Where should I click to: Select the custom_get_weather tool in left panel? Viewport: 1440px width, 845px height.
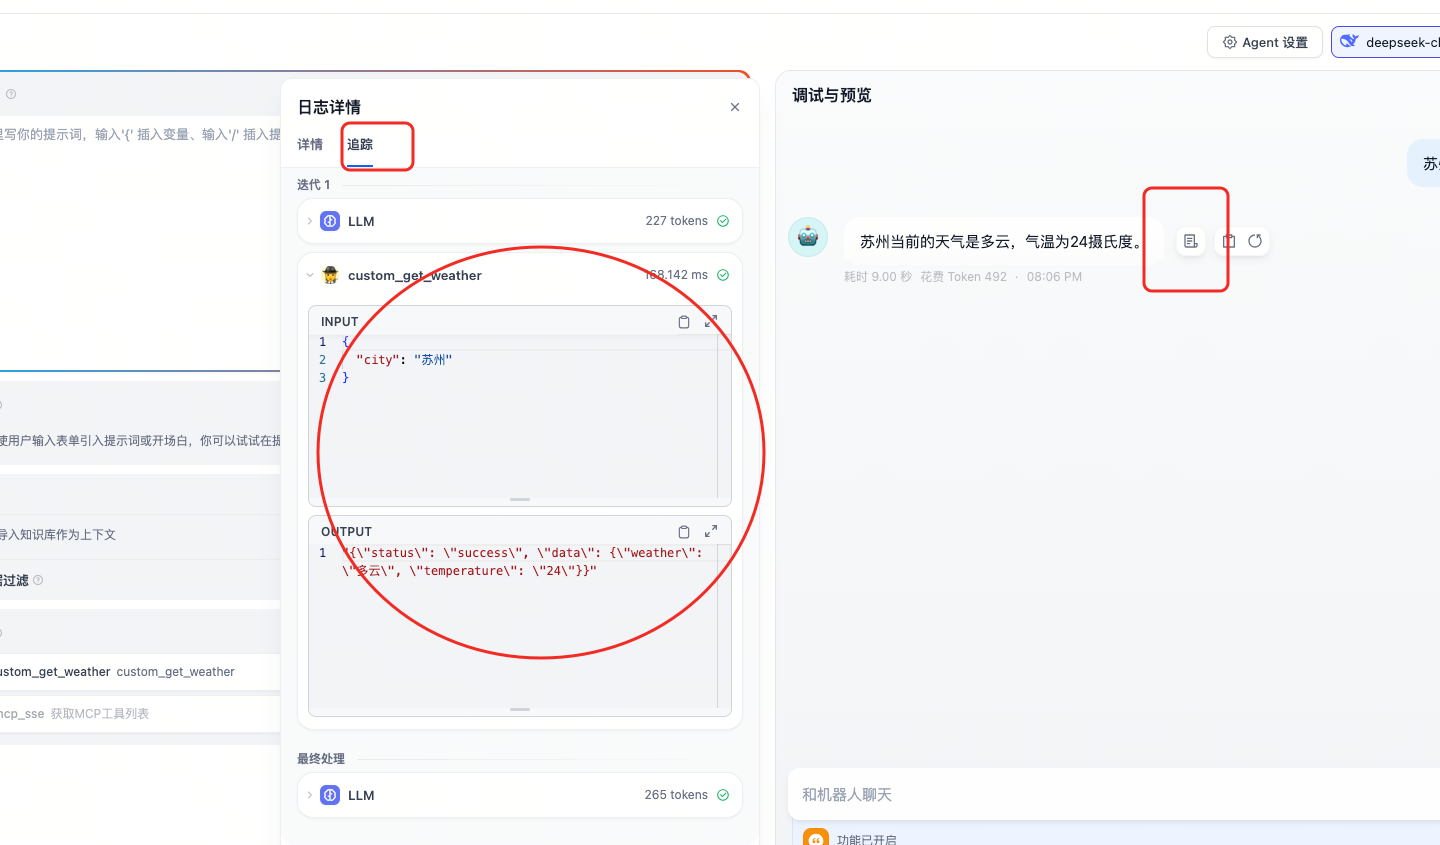pyautogui.click(x=100, y=671)
